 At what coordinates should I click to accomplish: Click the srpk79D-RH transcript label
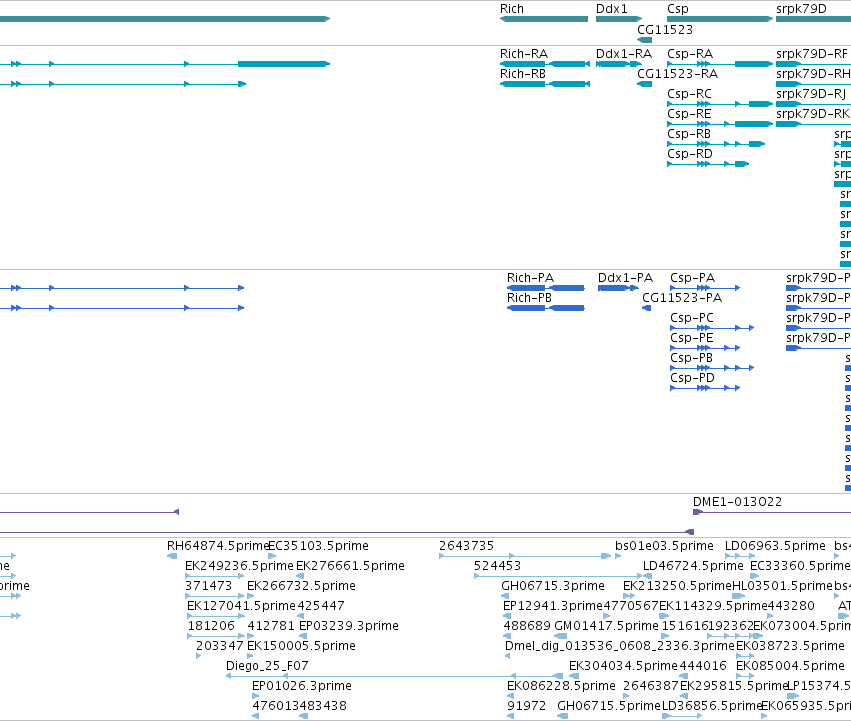pos(813,74)
